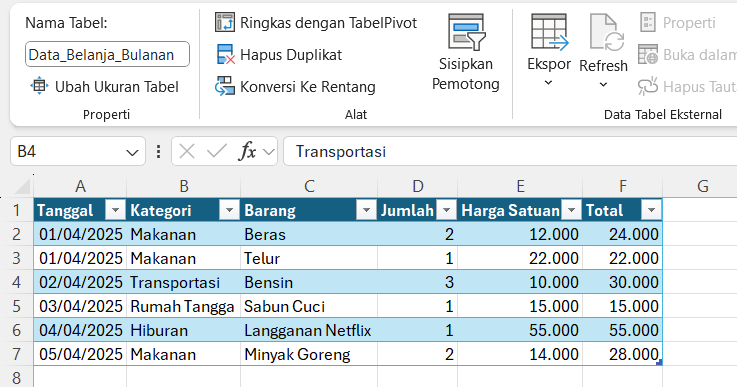The height and width of the screenshot is (387, 737).
Task: Click cell containing Langganan Netflix
Action: [x=309, y=330]
